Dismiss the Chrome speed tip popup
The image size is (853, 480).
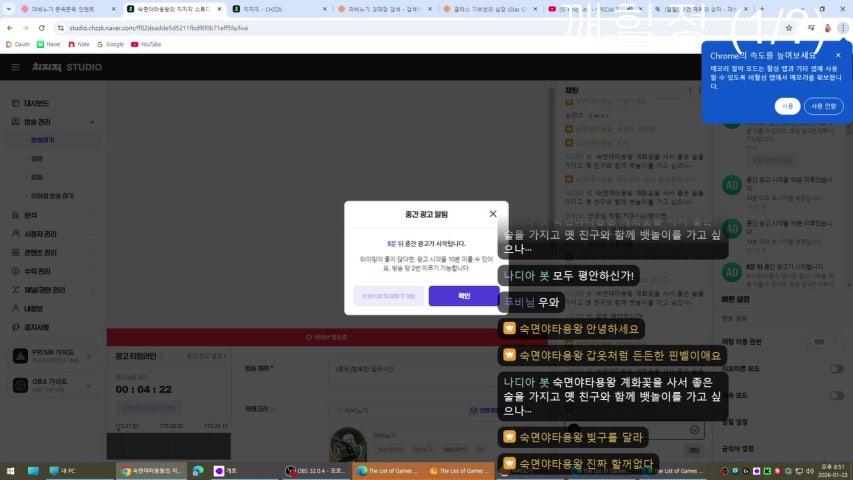pyautogui.click(x=838, y=55)
